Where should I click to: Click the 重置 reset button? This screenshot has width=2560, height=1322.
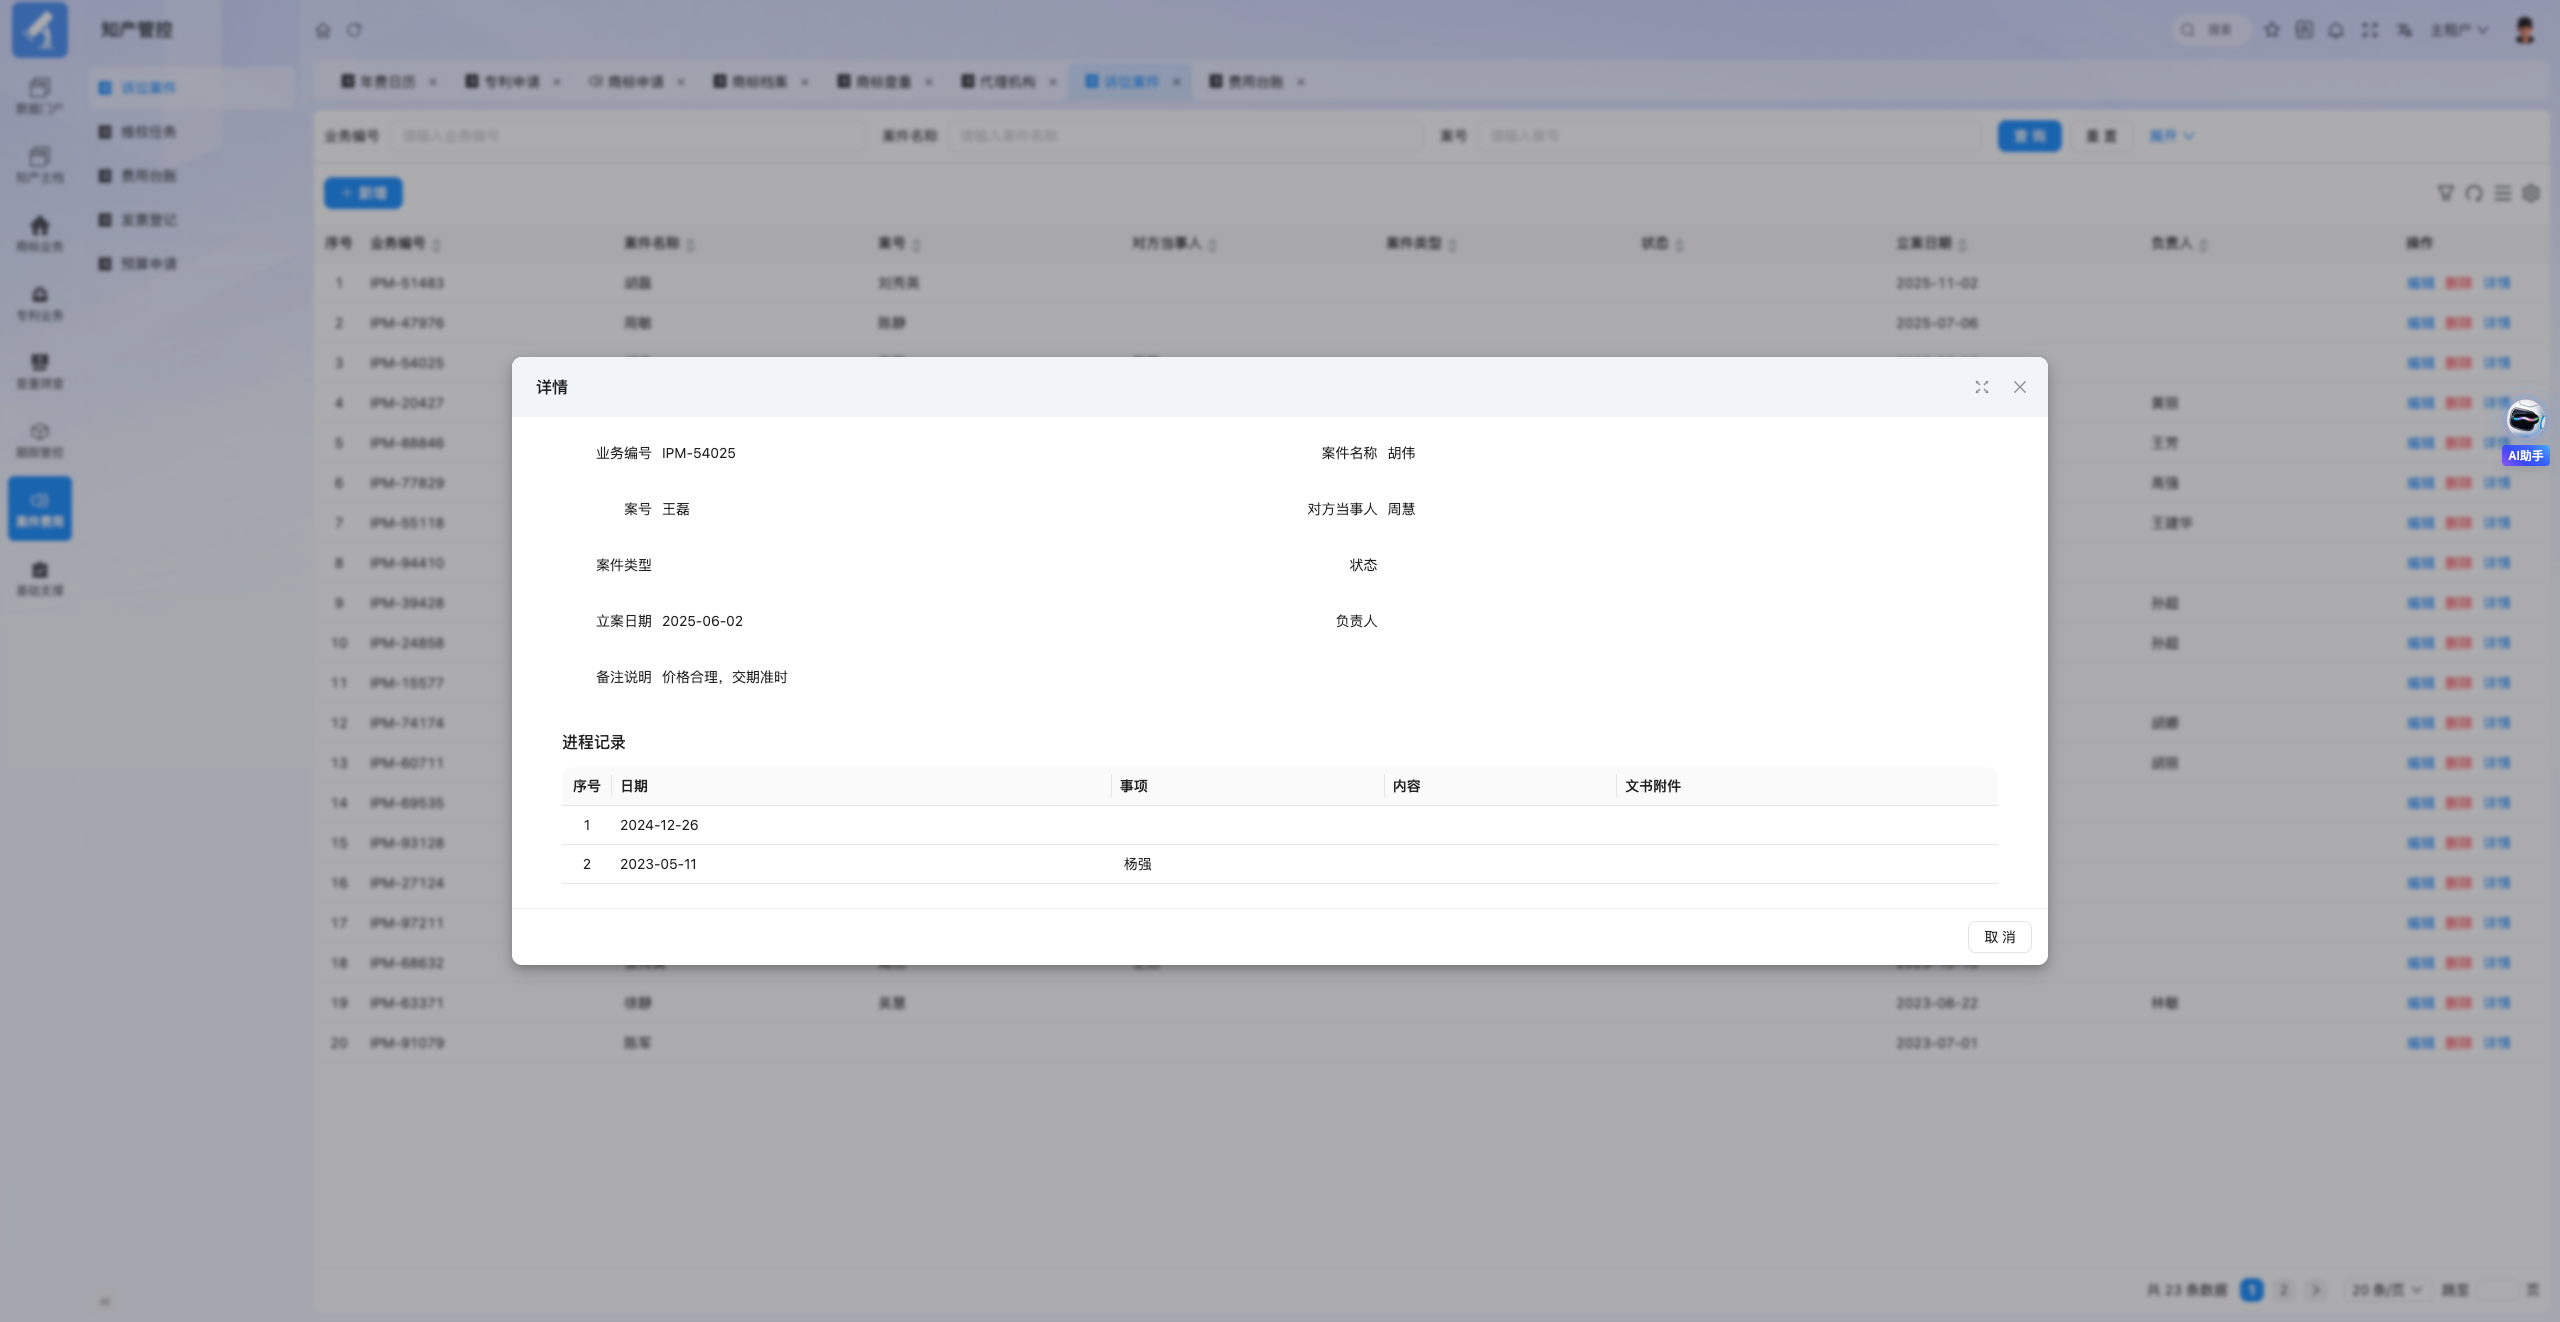pyautogui.click(x=2101, y=136)
